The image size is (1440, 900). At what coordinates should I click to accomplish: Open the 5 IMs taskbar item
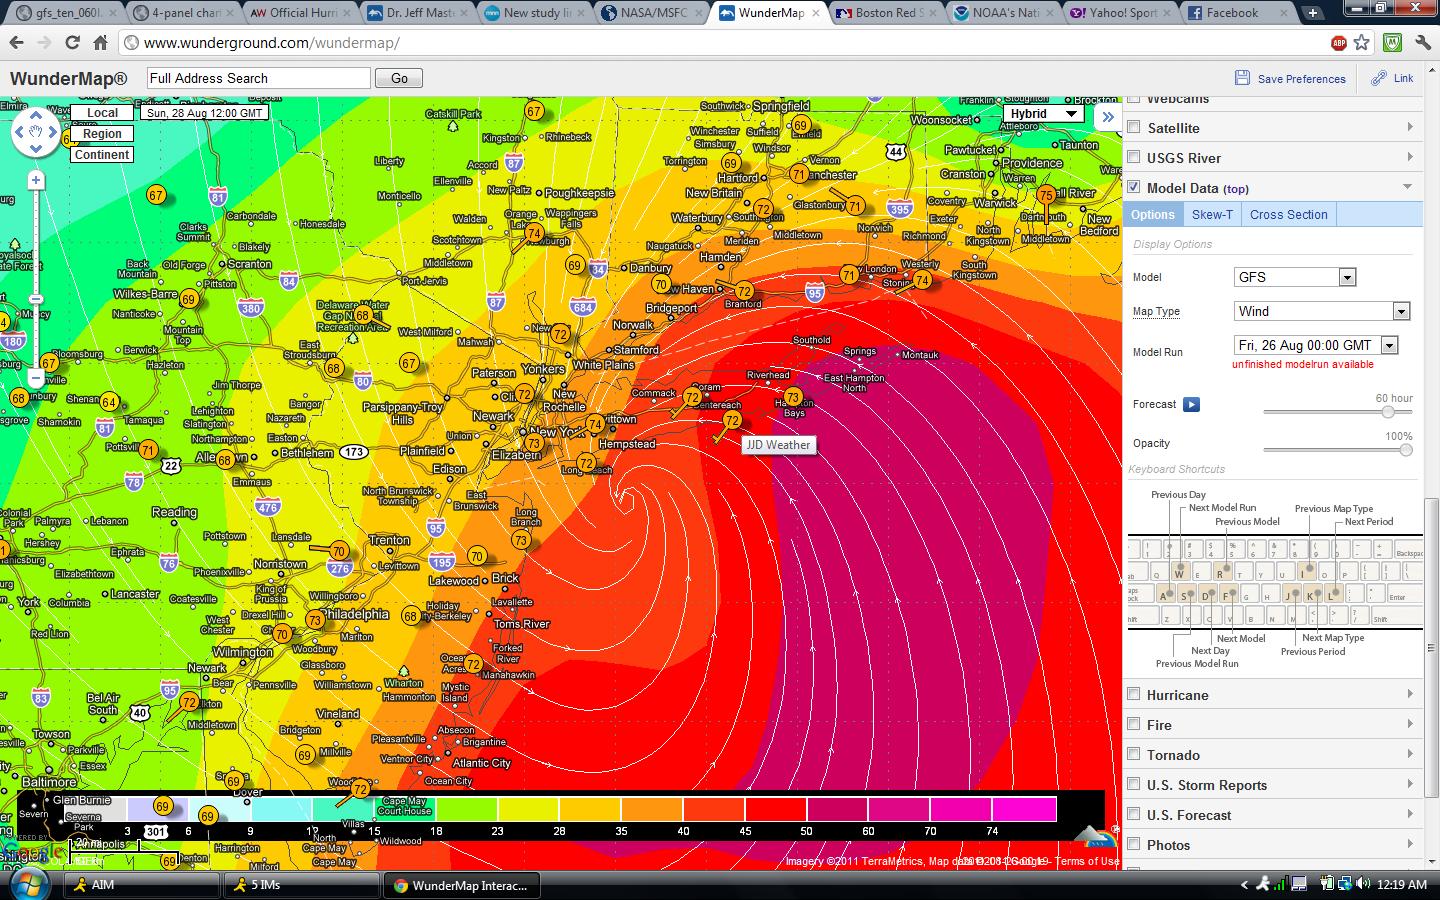[302, 885]
